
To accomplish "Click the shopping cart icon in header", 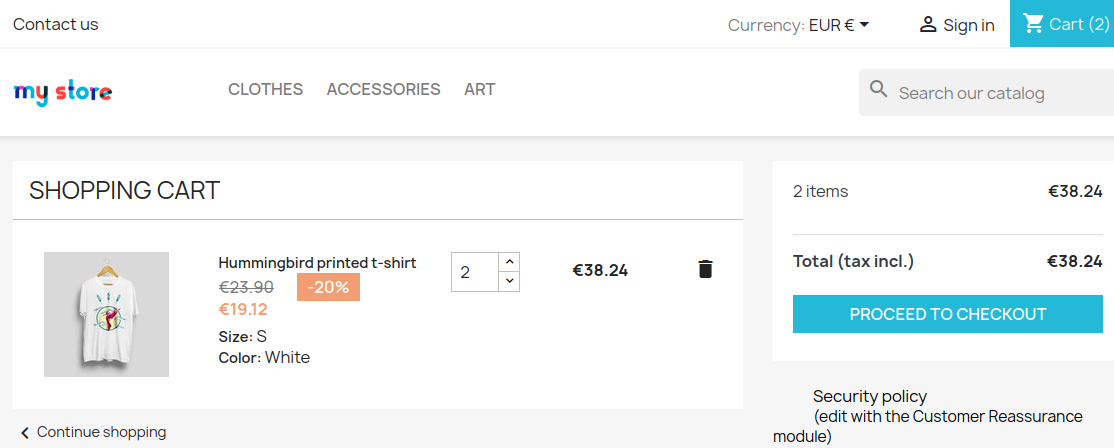I will tap(1033, 24).
